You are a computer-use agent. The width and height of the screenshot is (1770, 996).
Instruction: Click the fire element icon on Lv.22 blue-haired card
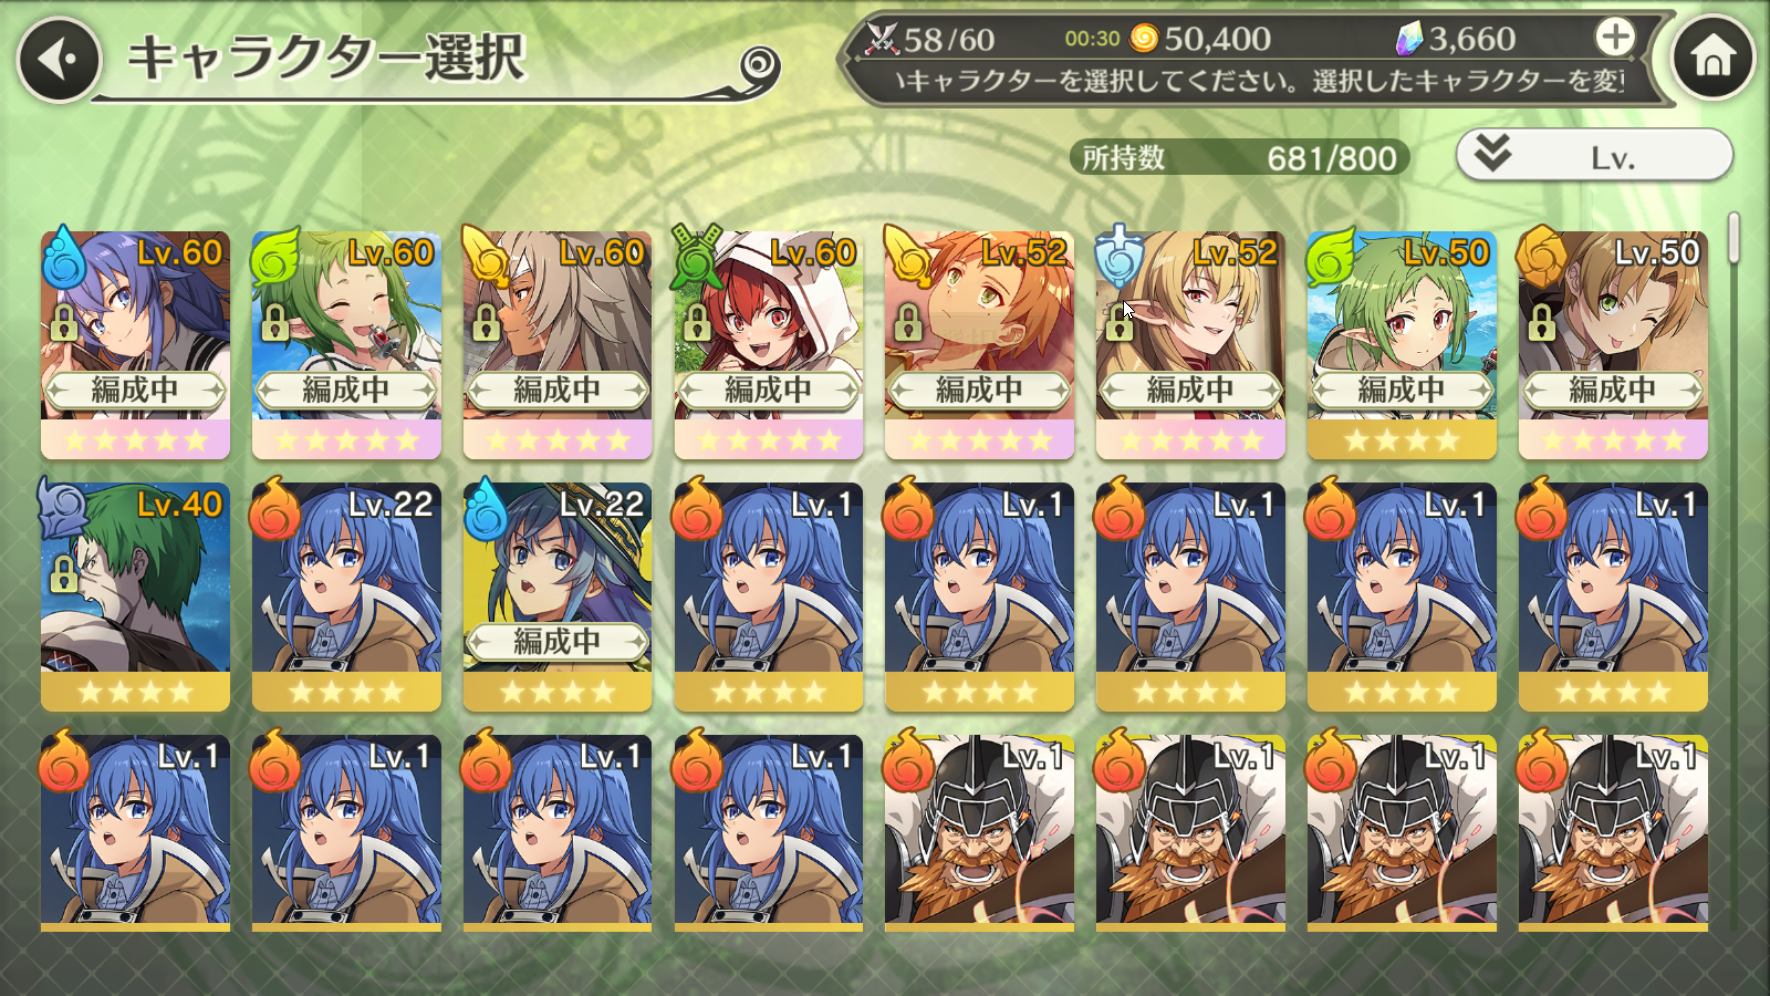point(274,508)
